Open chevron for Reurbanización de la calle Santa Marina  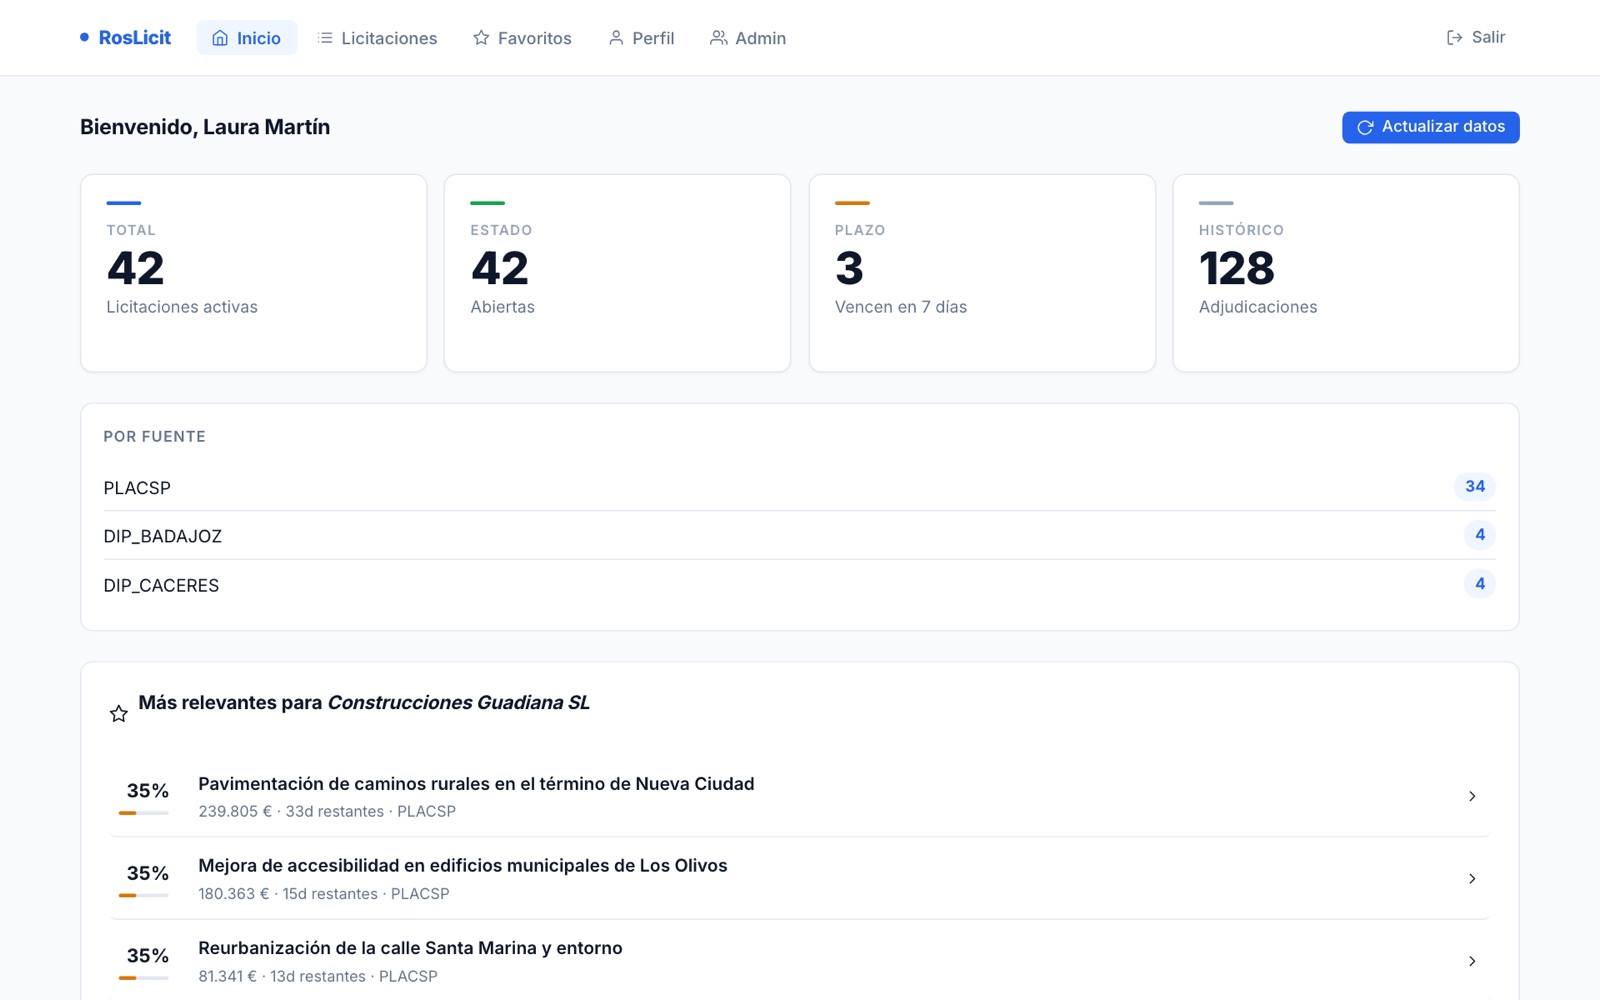pos(1472,961)
